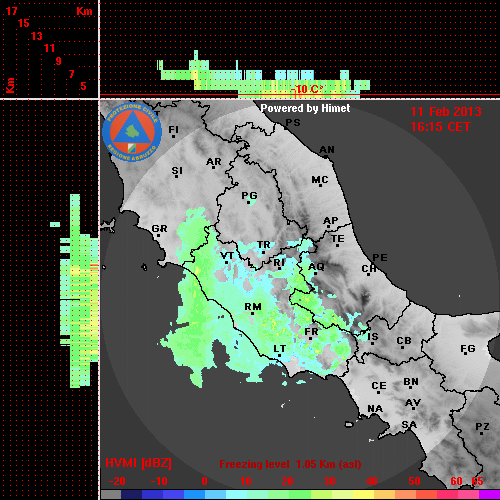Click the SA city label
The height and width of the screenshot is (500, 500).
point(409,425)
